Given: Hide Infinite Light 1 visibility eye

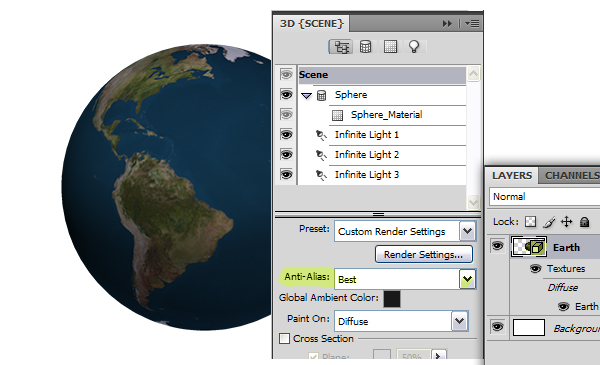Looking at the screenshot, I should [x=286, y=135].
